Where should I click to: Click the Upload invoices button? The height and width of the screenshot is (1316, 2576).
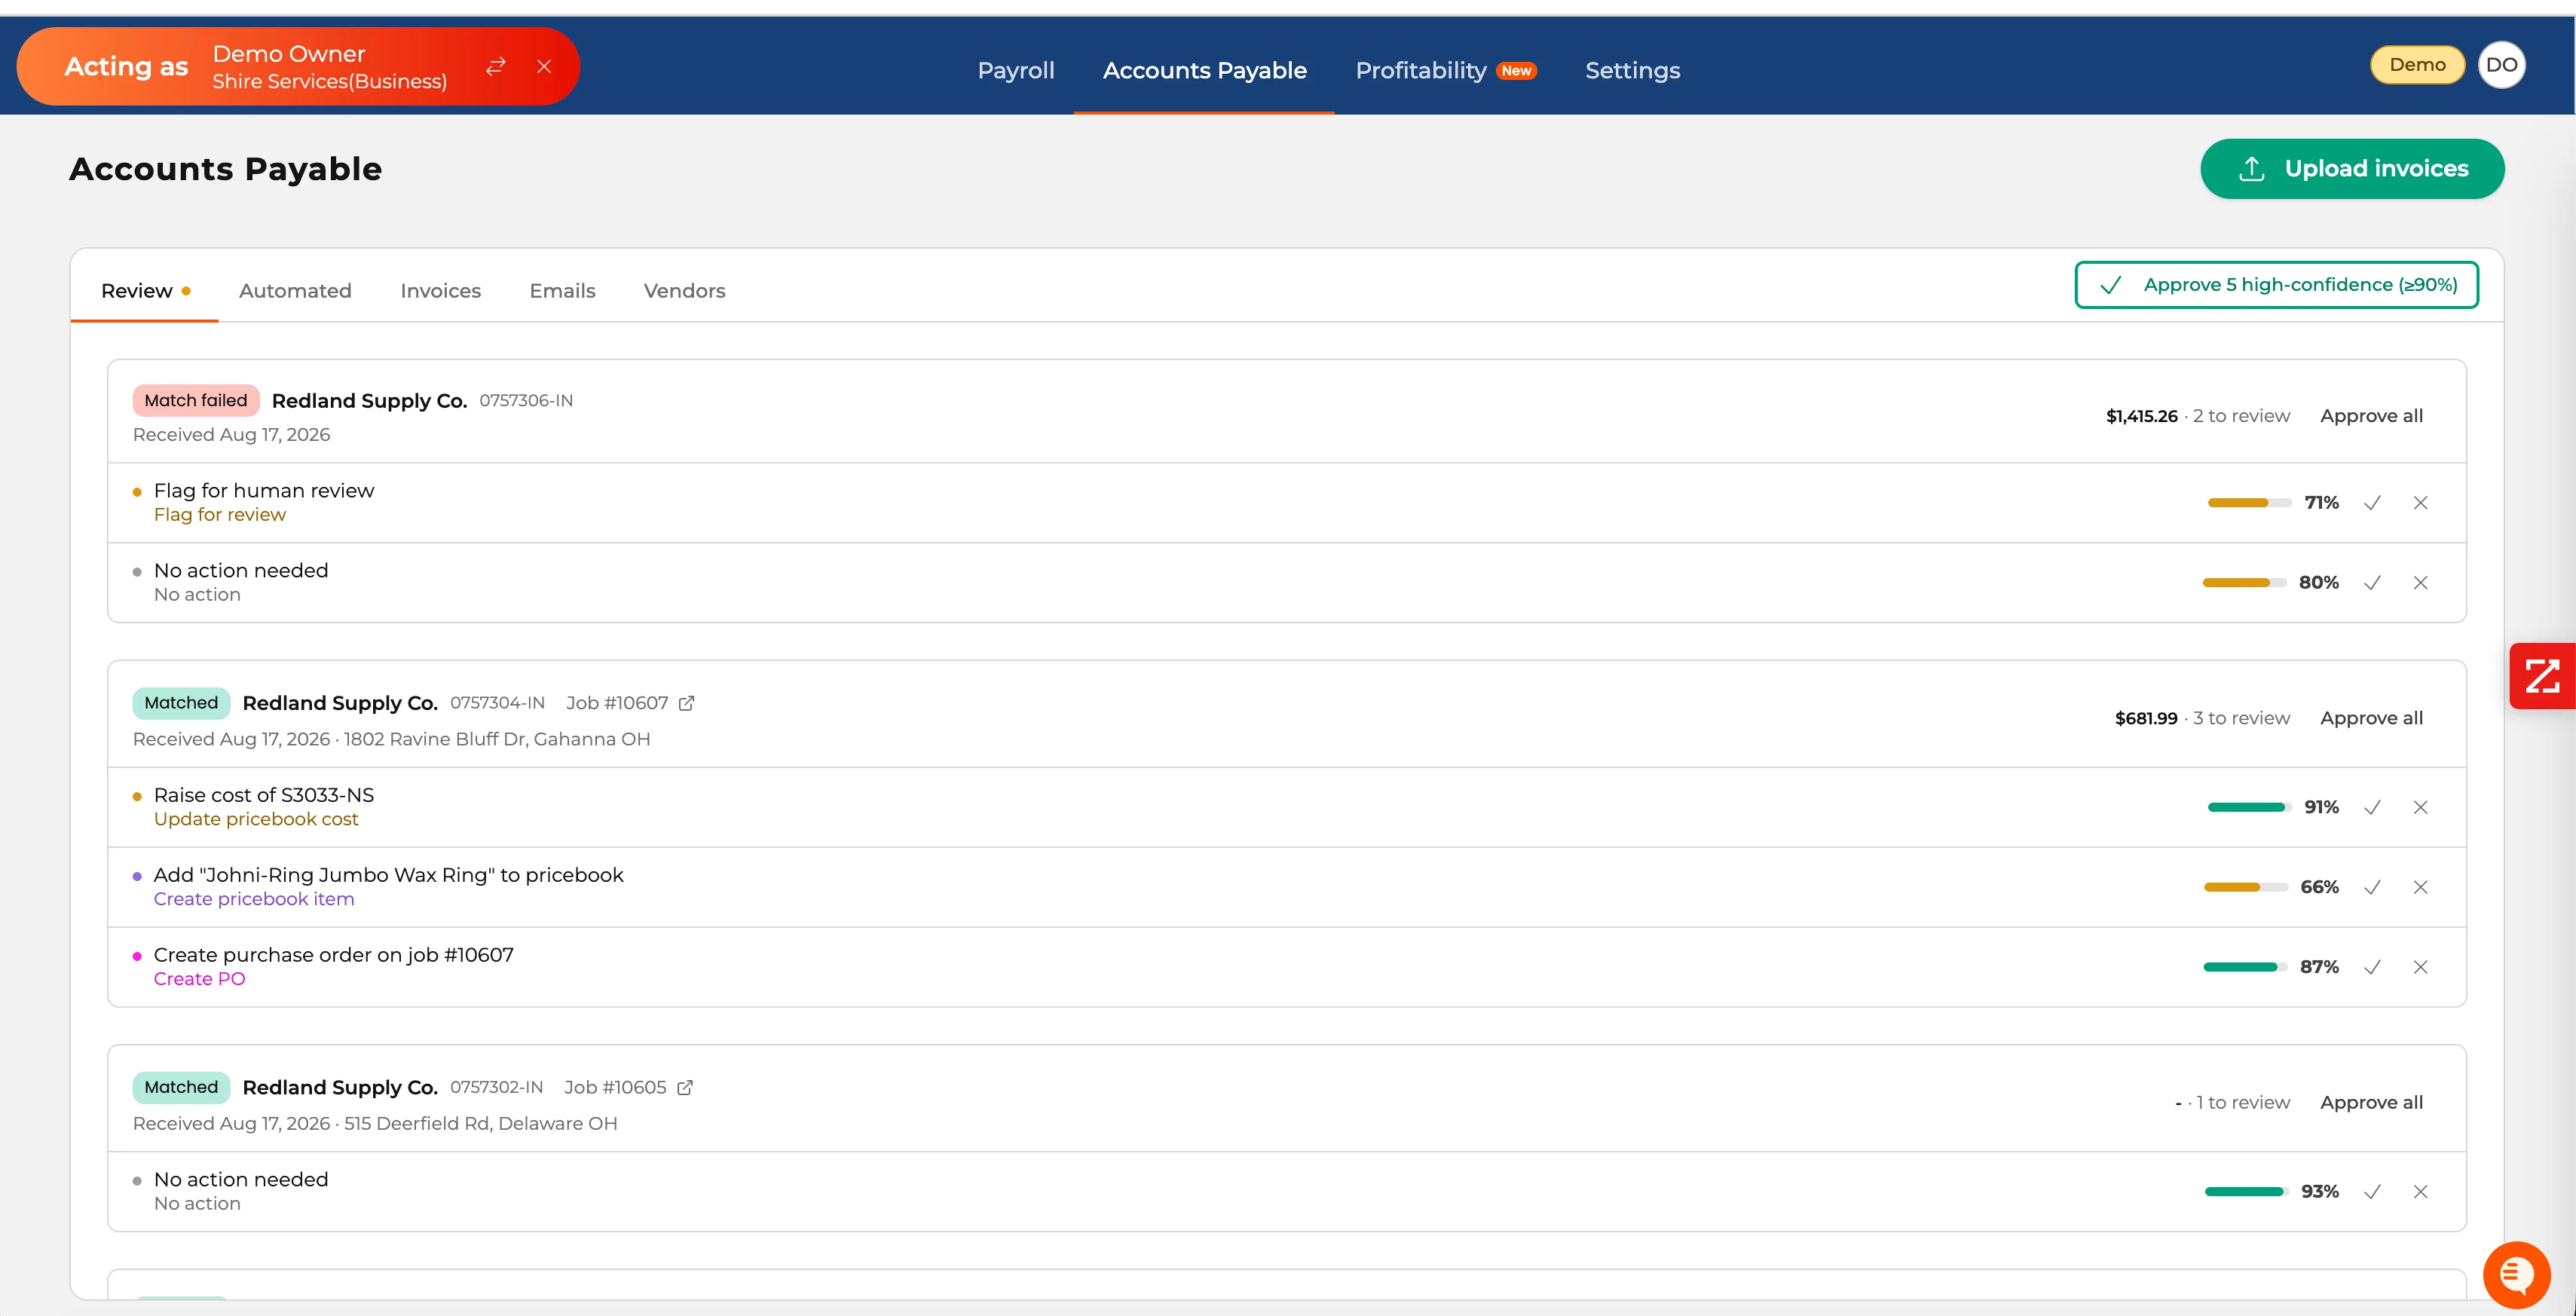click(2352, 169)
